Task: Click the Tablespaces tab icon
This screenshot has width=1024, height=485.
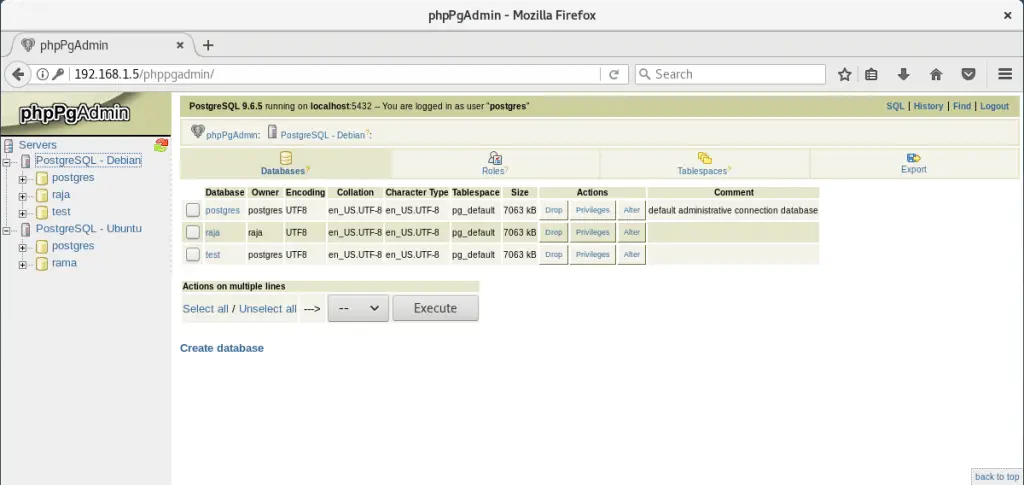Action: 705,158
